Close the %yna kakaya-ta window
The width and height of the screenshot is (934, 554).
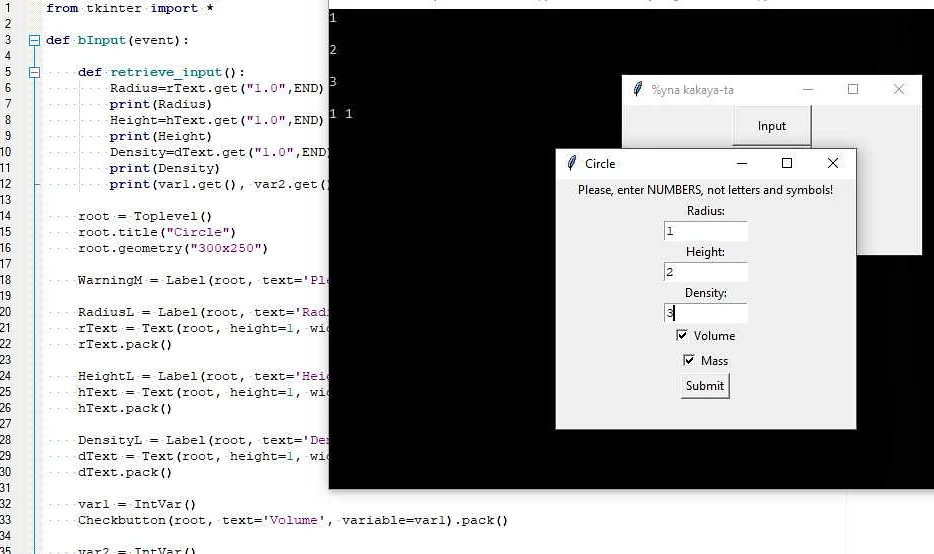[898, 90]
